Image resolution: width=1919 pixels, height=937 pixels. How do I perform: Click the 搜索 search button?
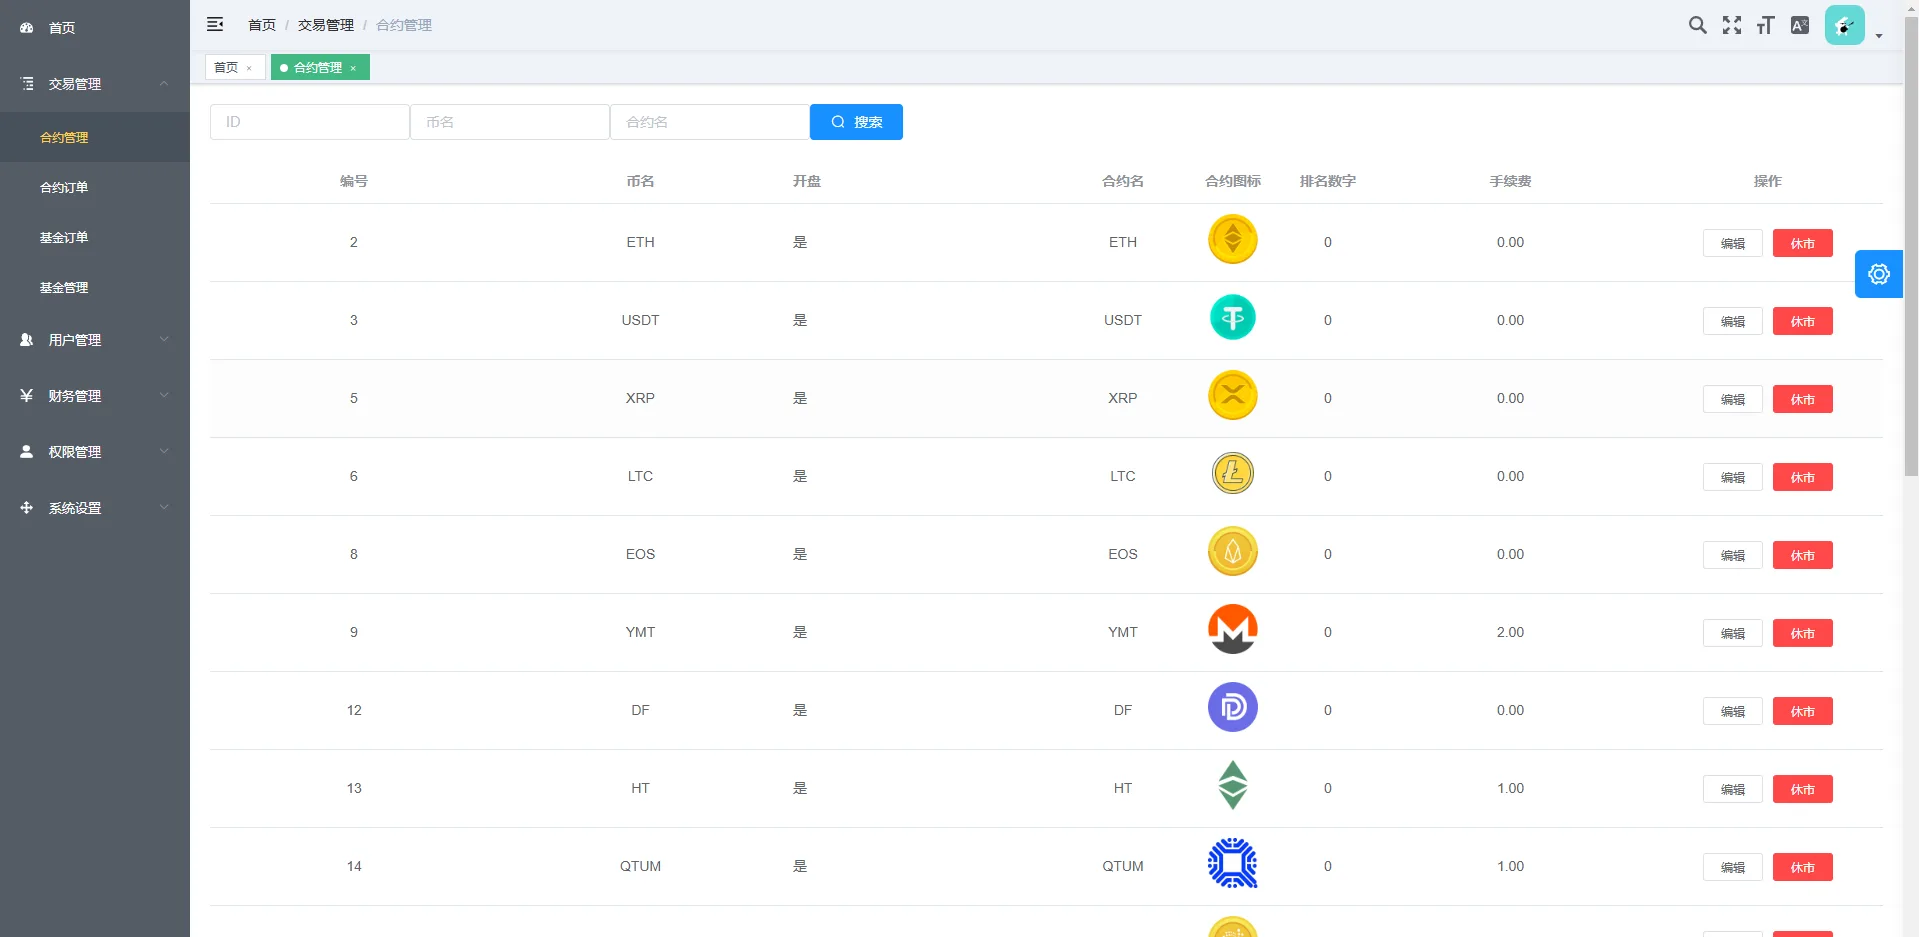click(856, 121)
